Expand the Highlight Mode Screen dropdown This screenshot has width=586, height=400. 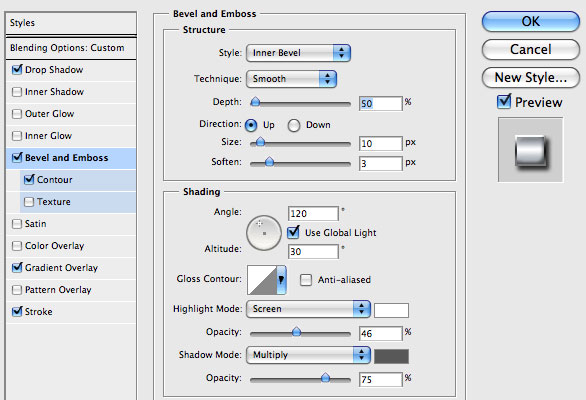(x=308, y=309)
